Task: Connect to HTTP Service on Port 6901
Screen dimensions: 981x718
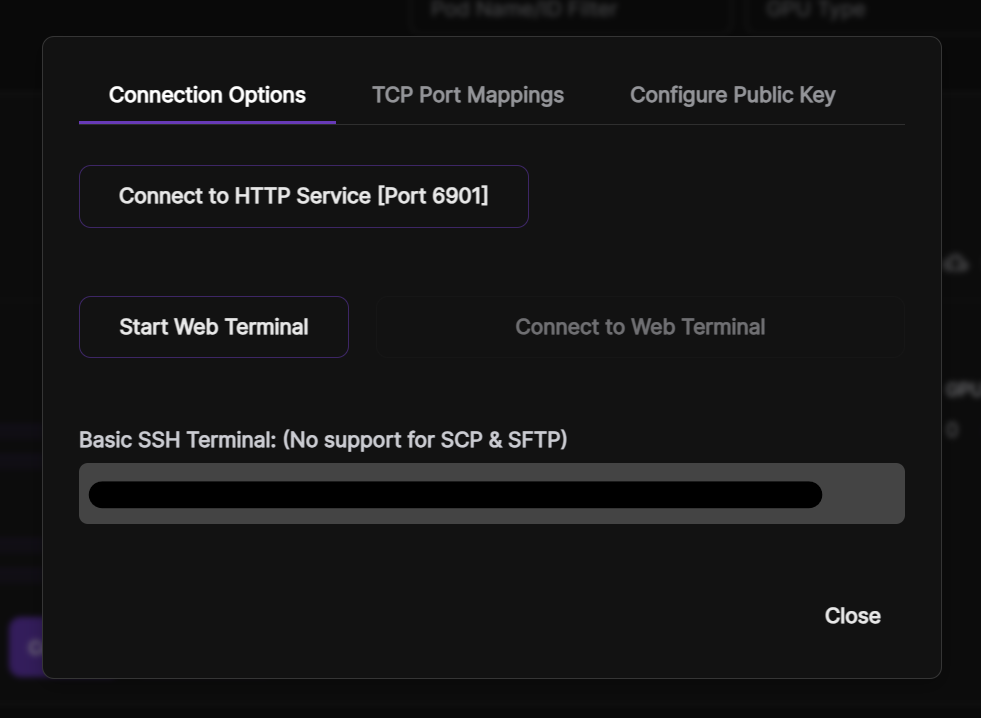Action: tap(304, 196)
